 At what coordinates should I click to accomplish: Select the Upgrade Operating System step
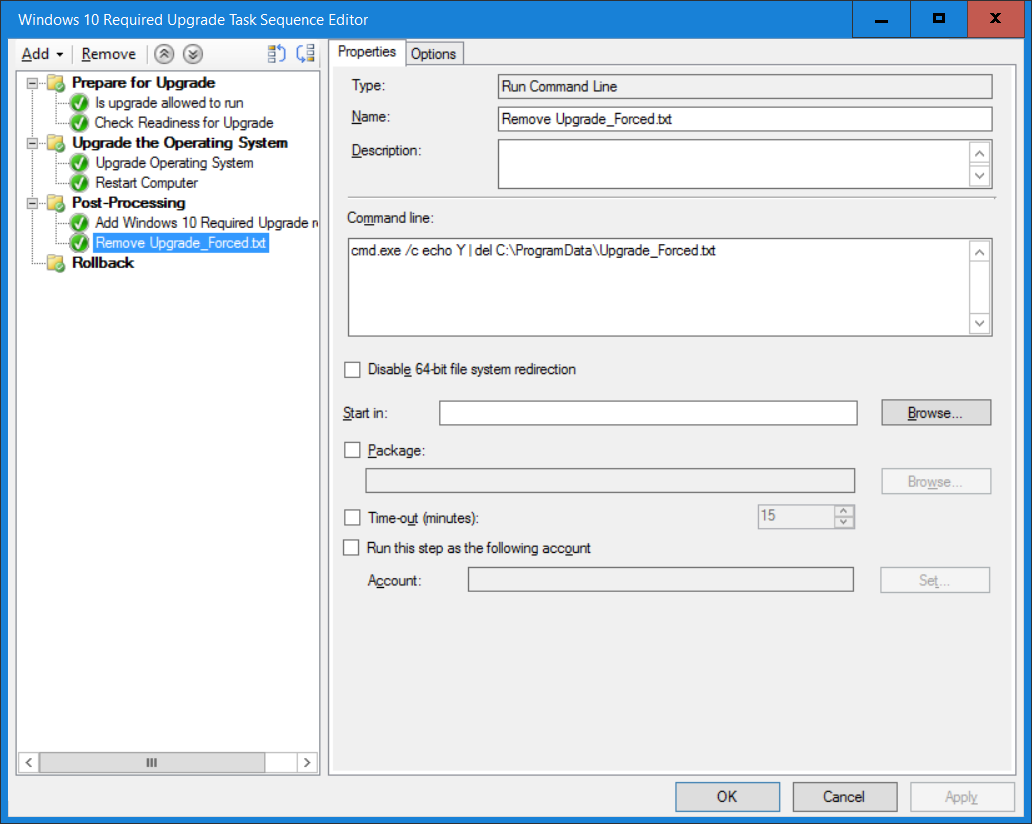pyautogui.click(x=174, y=163)
